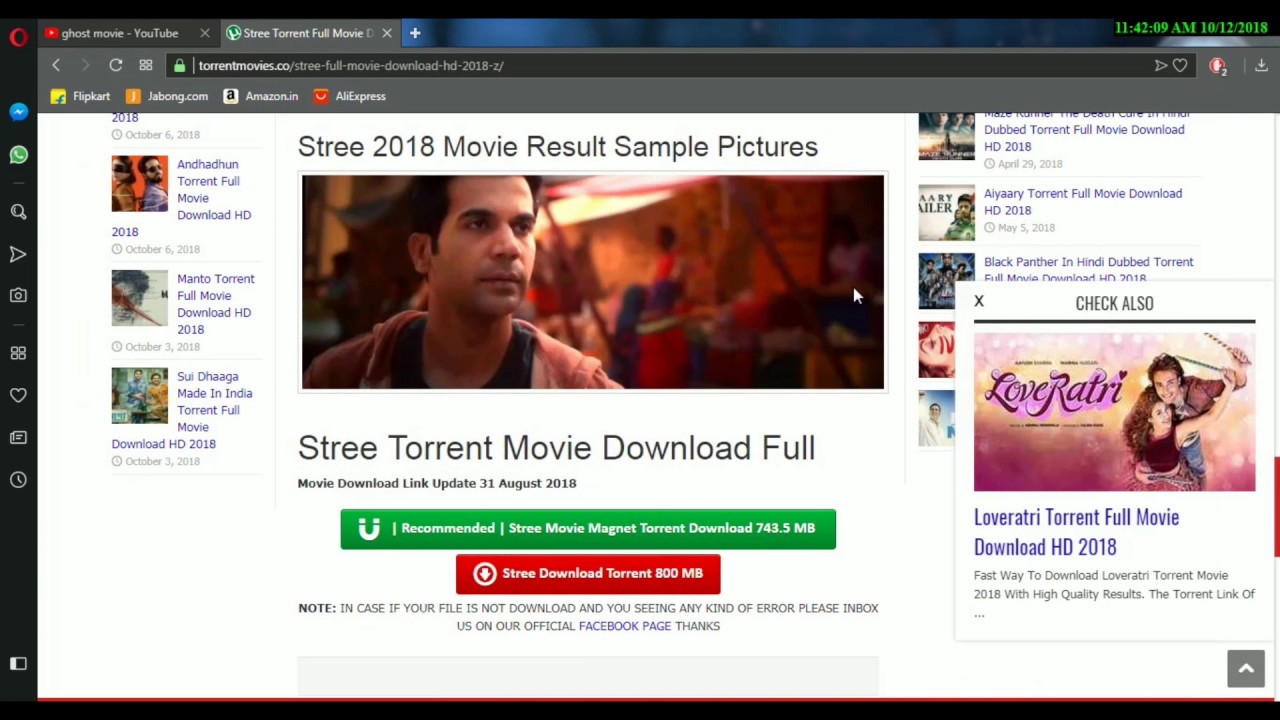Click the secure padlock icon
The image size is (1280, 720).
click(179, 65)
